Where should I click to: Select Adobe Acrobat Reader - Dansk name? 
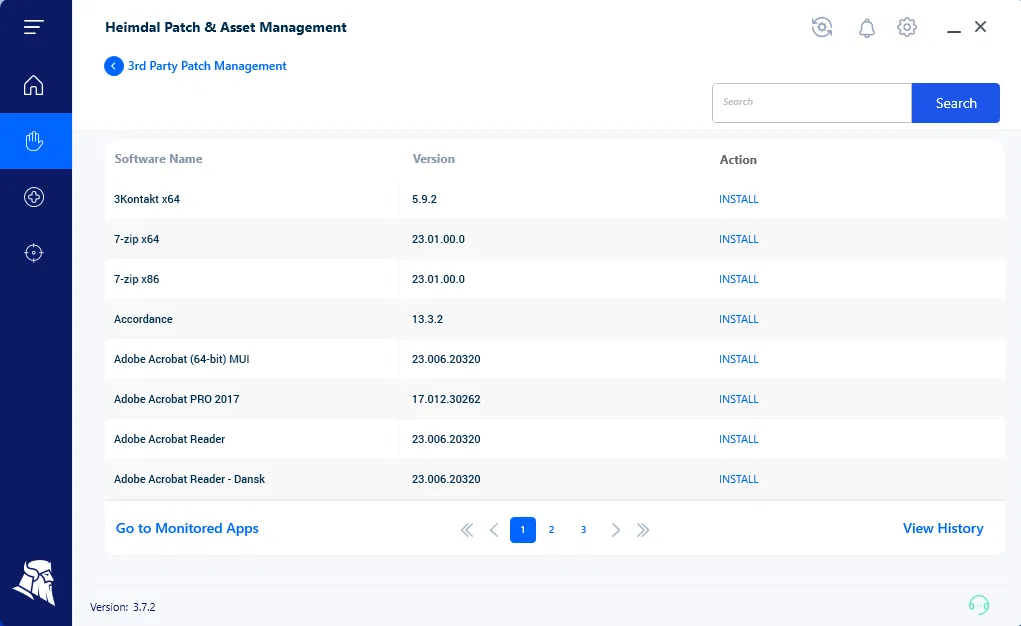(x=189, y=479)
